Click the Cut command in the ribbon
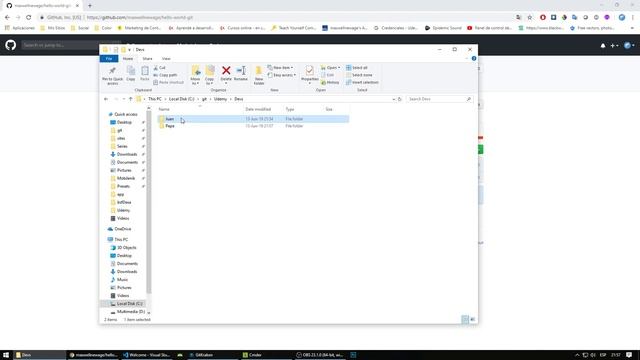The image size is (640, 360). (x=160, y=68)
